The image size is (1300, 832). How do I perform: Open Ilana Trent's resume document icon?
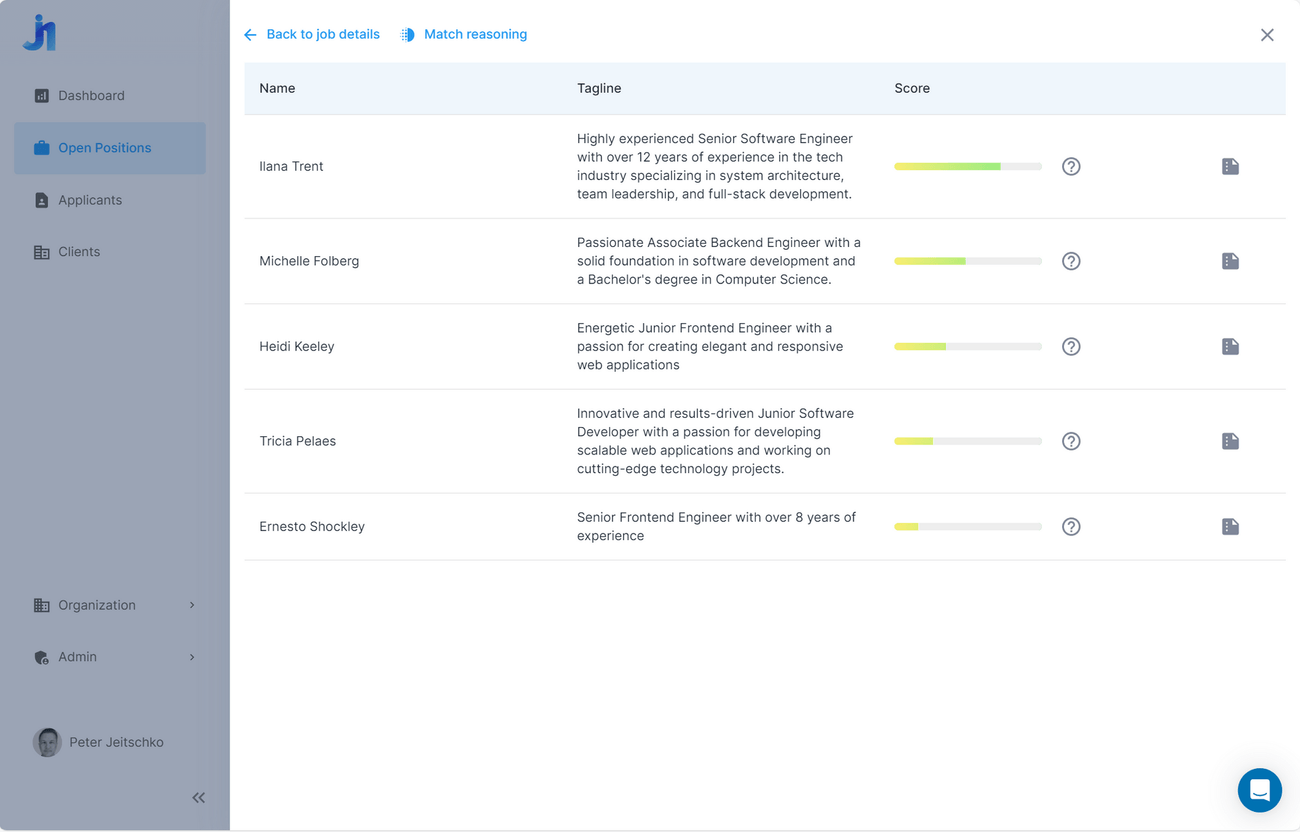[x=1230, y=167]
